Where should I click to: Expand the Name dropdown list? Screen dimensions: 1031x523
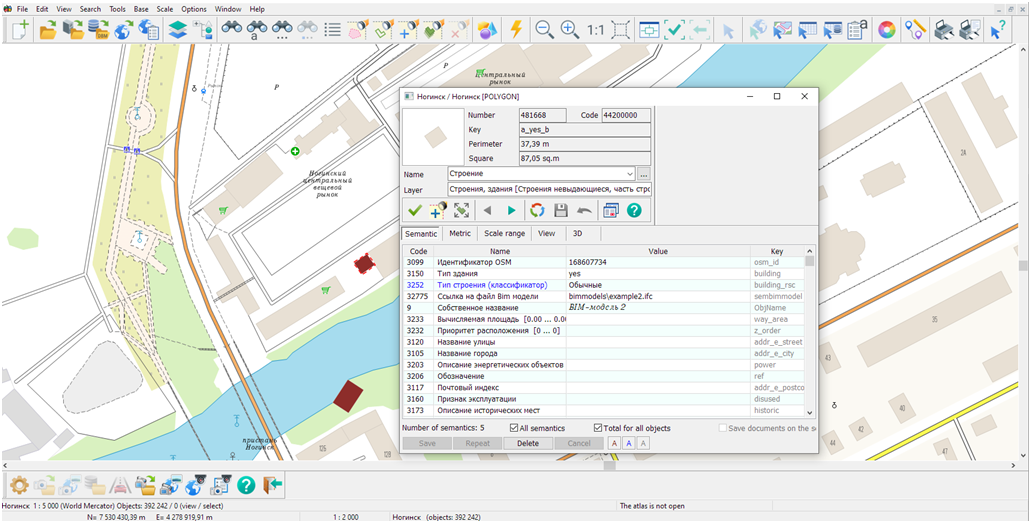point(628,174)
